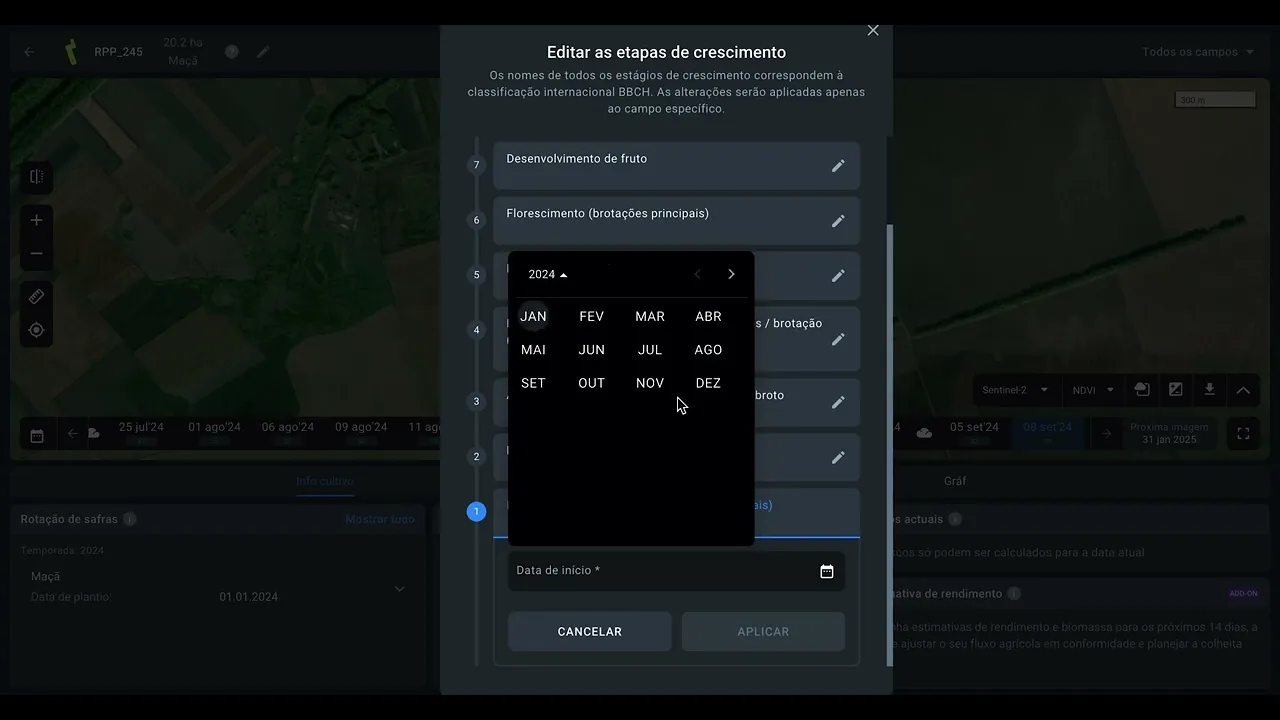1280x720 pixels.
Task: Expand Maçã crop rotation entry
Action: (399, 588)
